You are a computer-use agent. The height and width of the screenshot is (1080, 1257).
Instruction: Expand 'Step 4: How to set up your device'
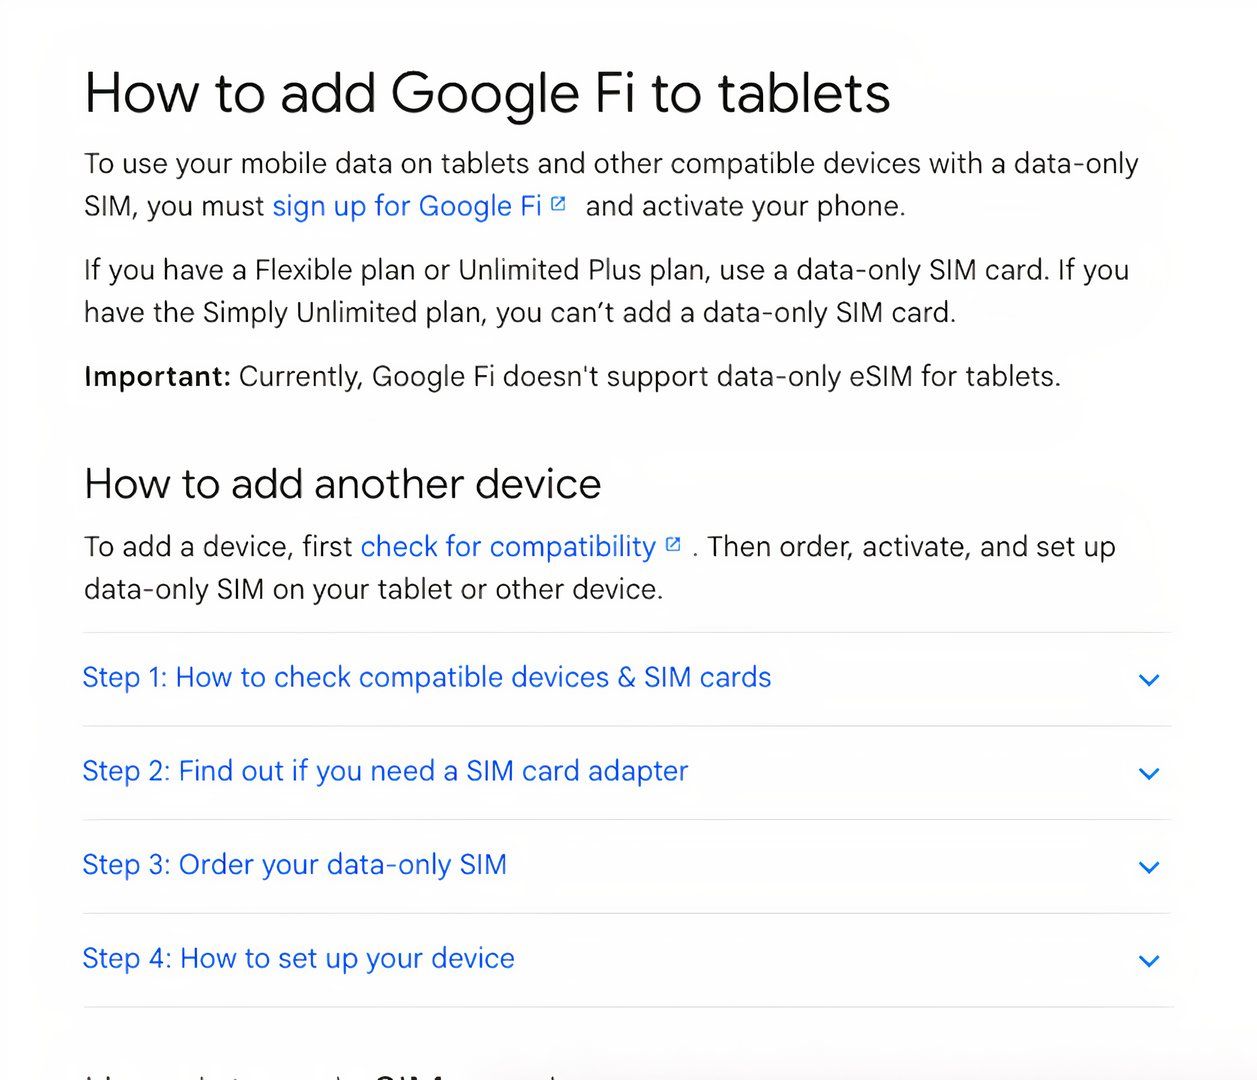click(298, 959)
